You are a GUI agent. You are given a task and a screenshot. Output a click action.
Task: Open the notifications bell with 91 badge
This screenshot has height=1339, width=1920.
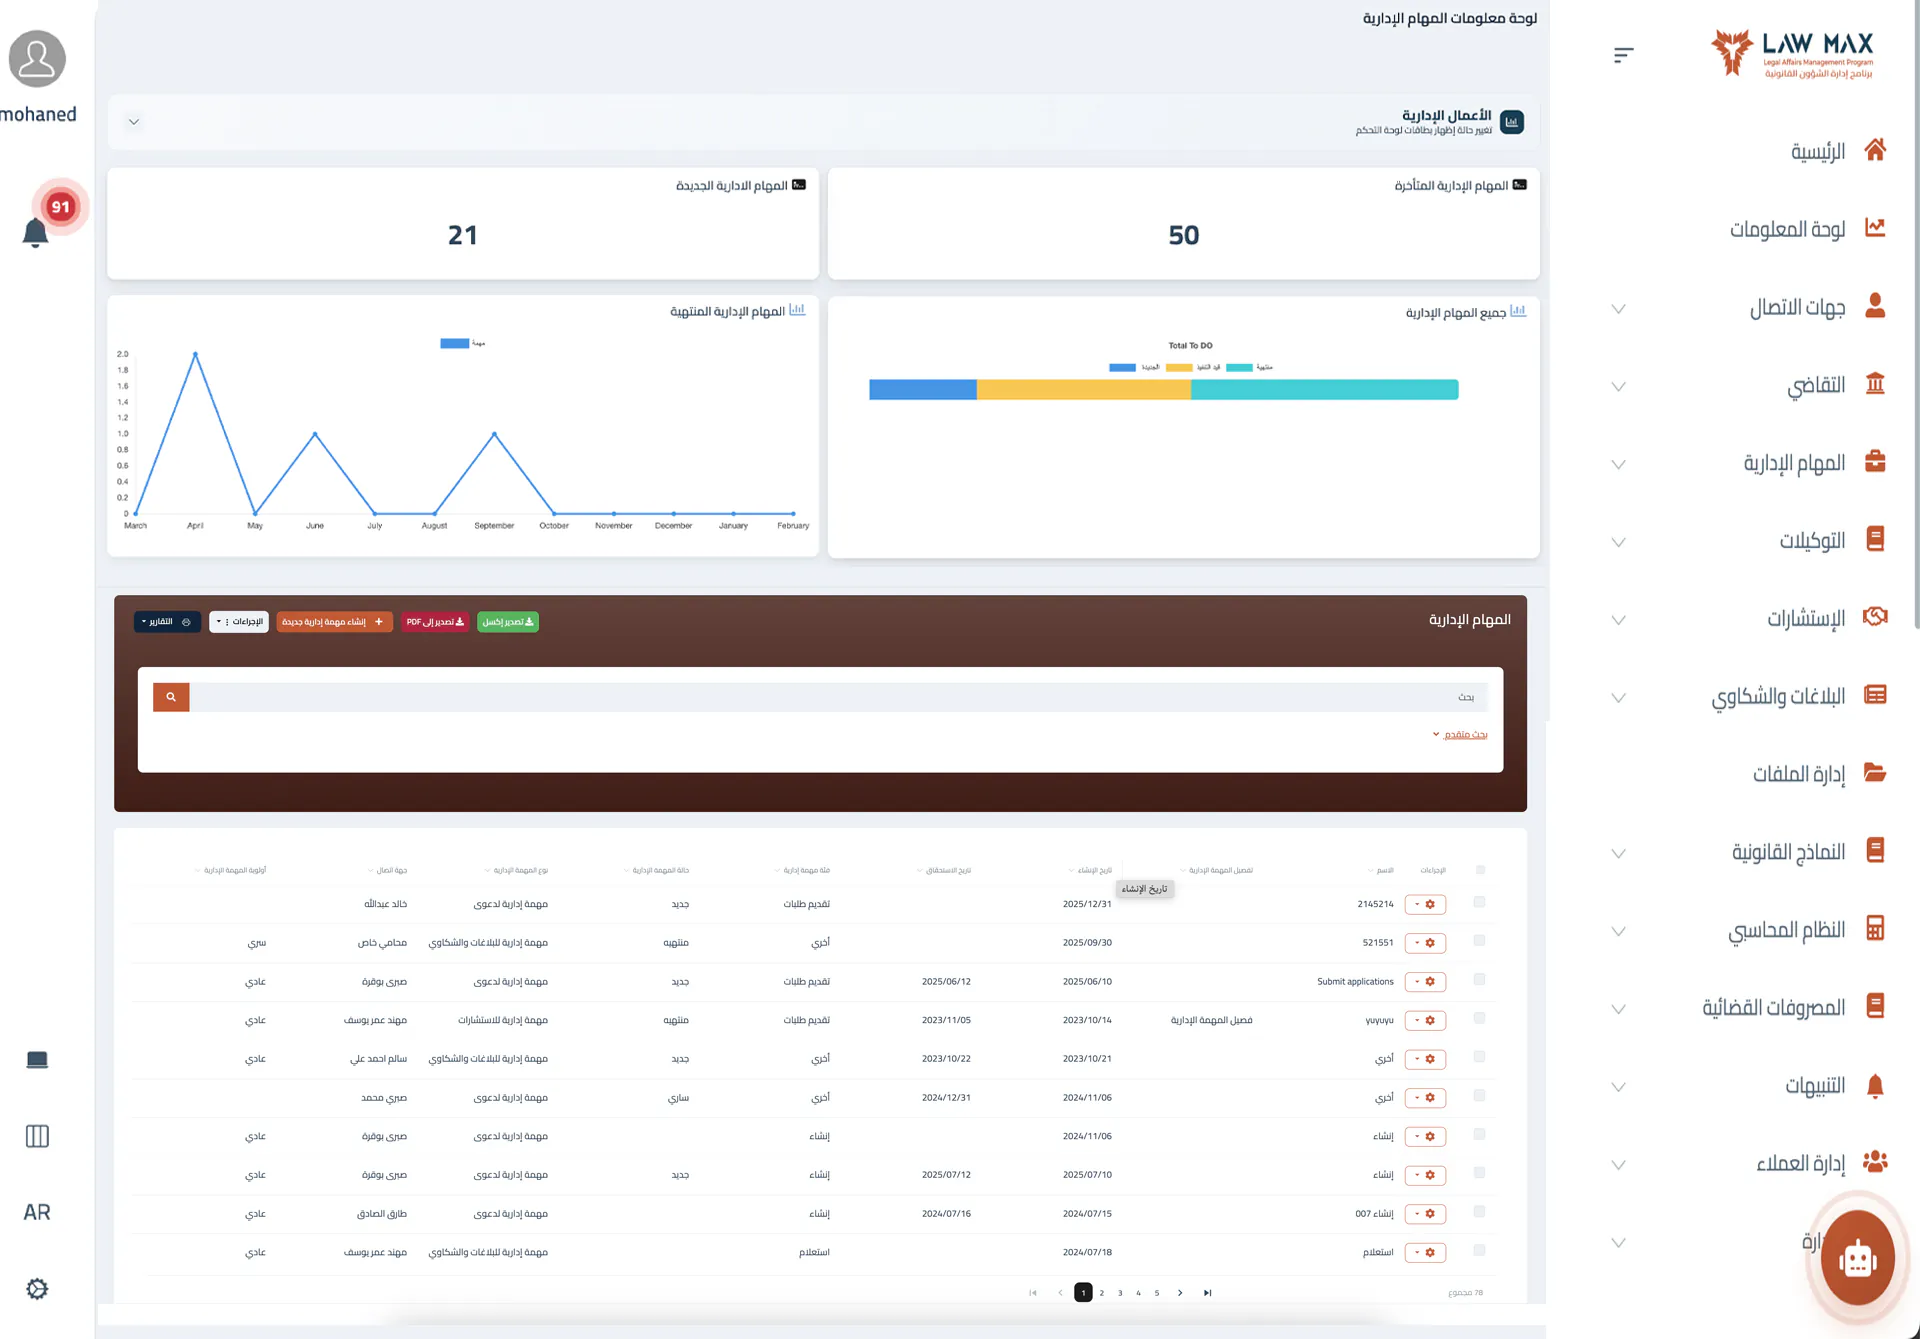36,232
